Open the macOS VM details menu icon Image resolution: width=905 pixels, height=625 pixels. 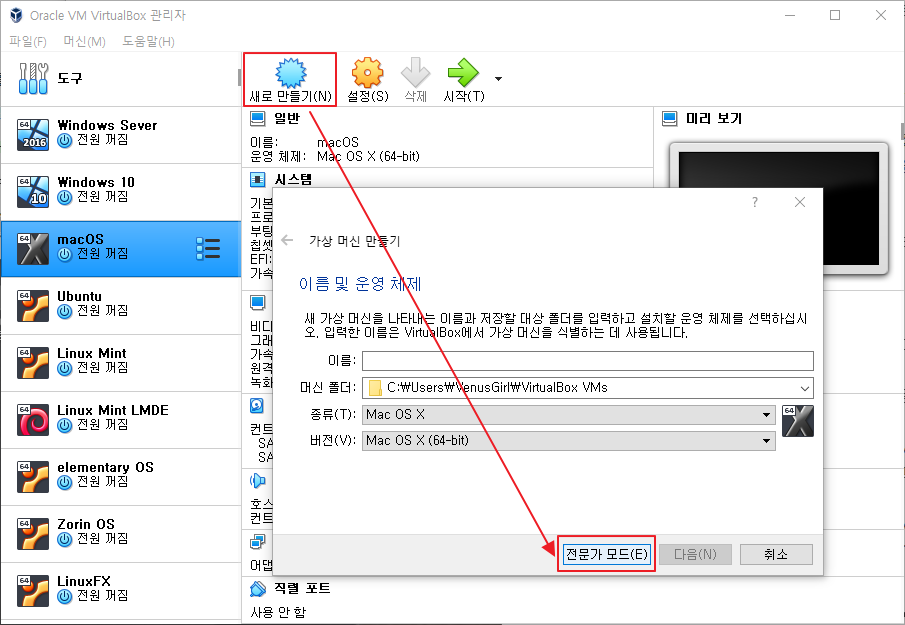pyautogui.click(x=208, y=249)
